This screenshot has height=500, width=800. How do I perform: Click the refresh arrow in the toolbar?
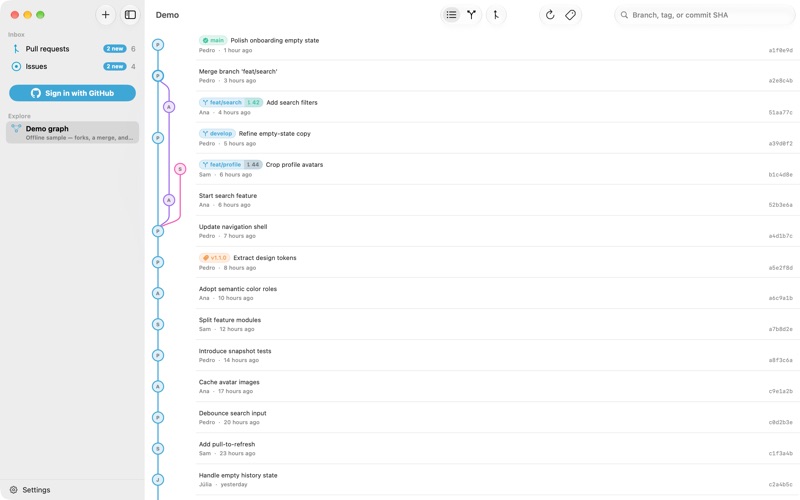pyautogui.click(x=550, y=15)
